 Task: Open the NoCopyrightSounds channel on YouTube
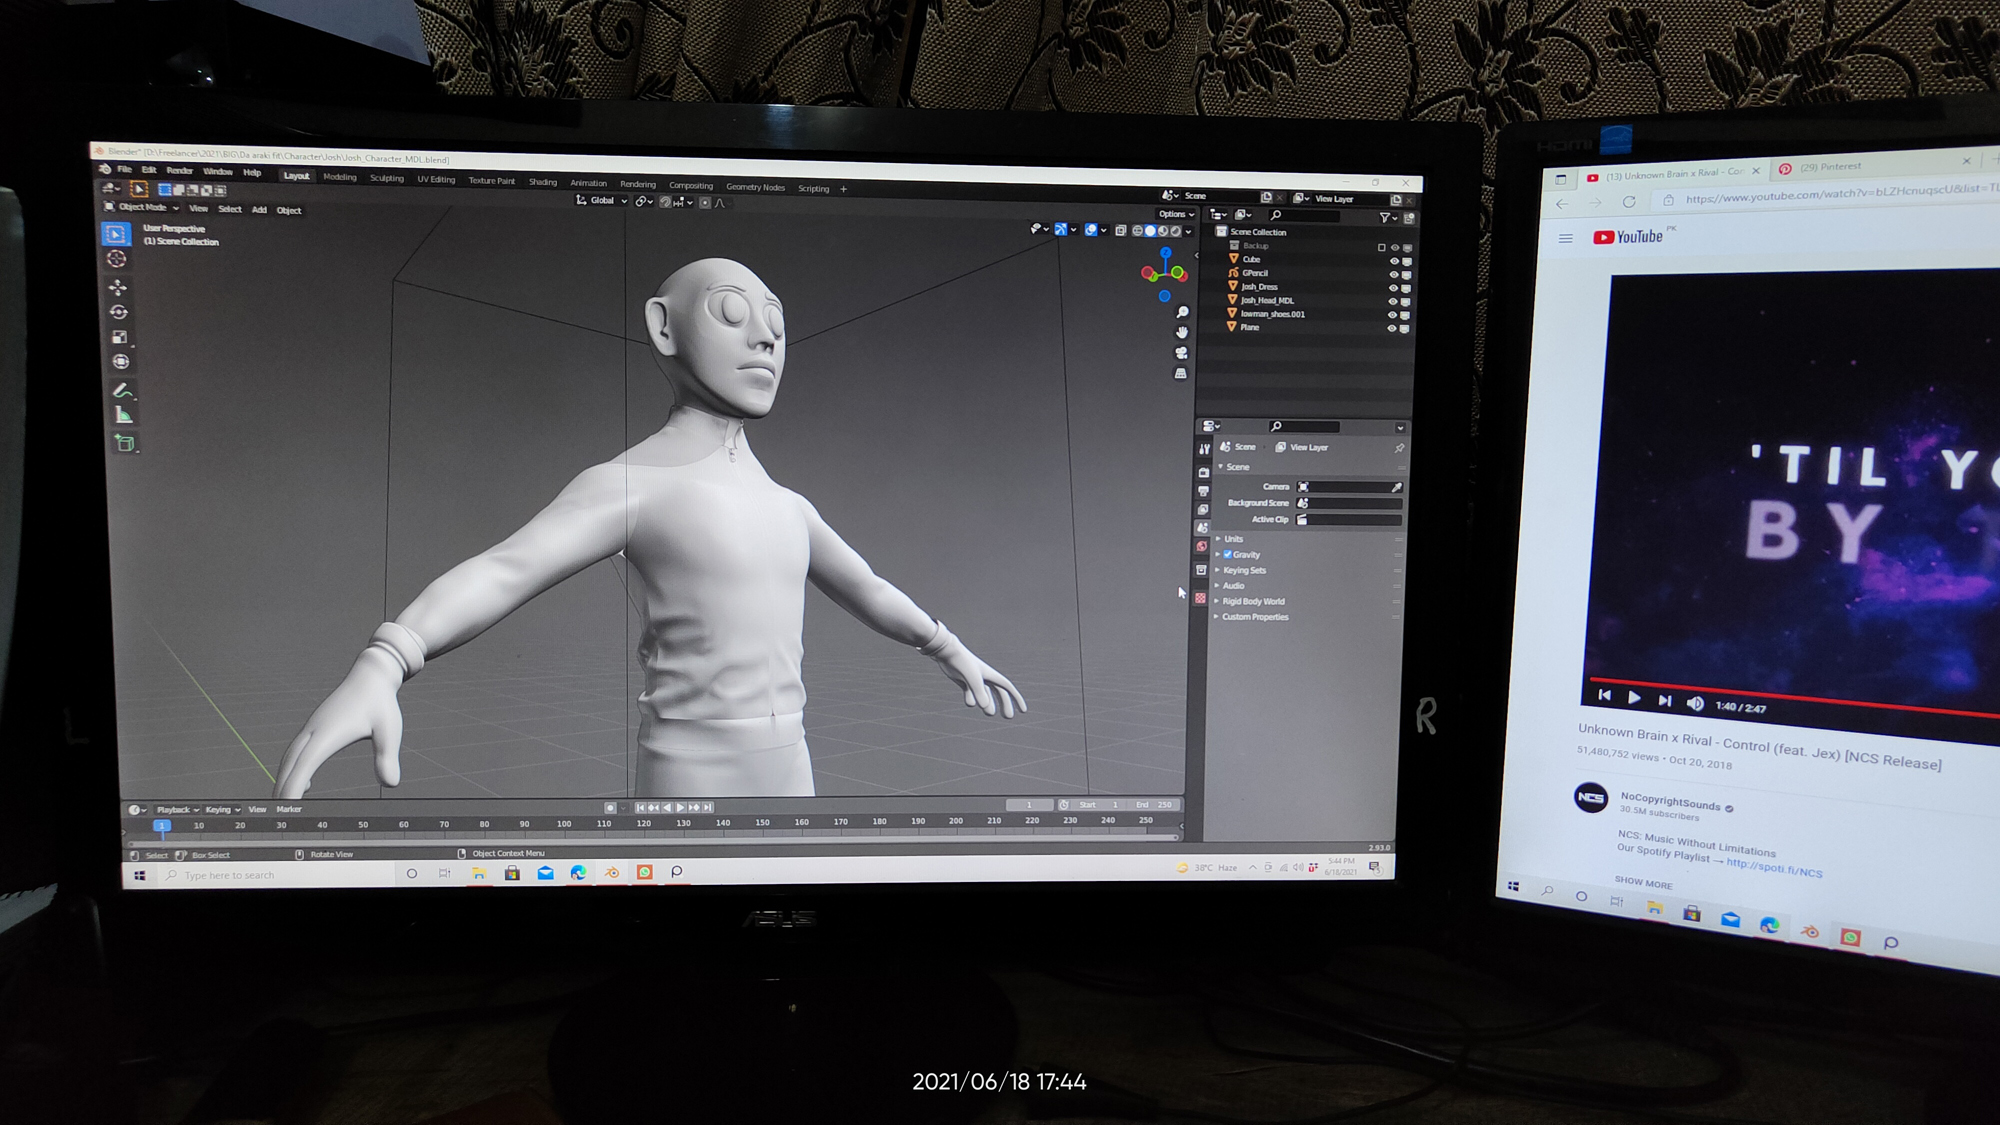1670,803
